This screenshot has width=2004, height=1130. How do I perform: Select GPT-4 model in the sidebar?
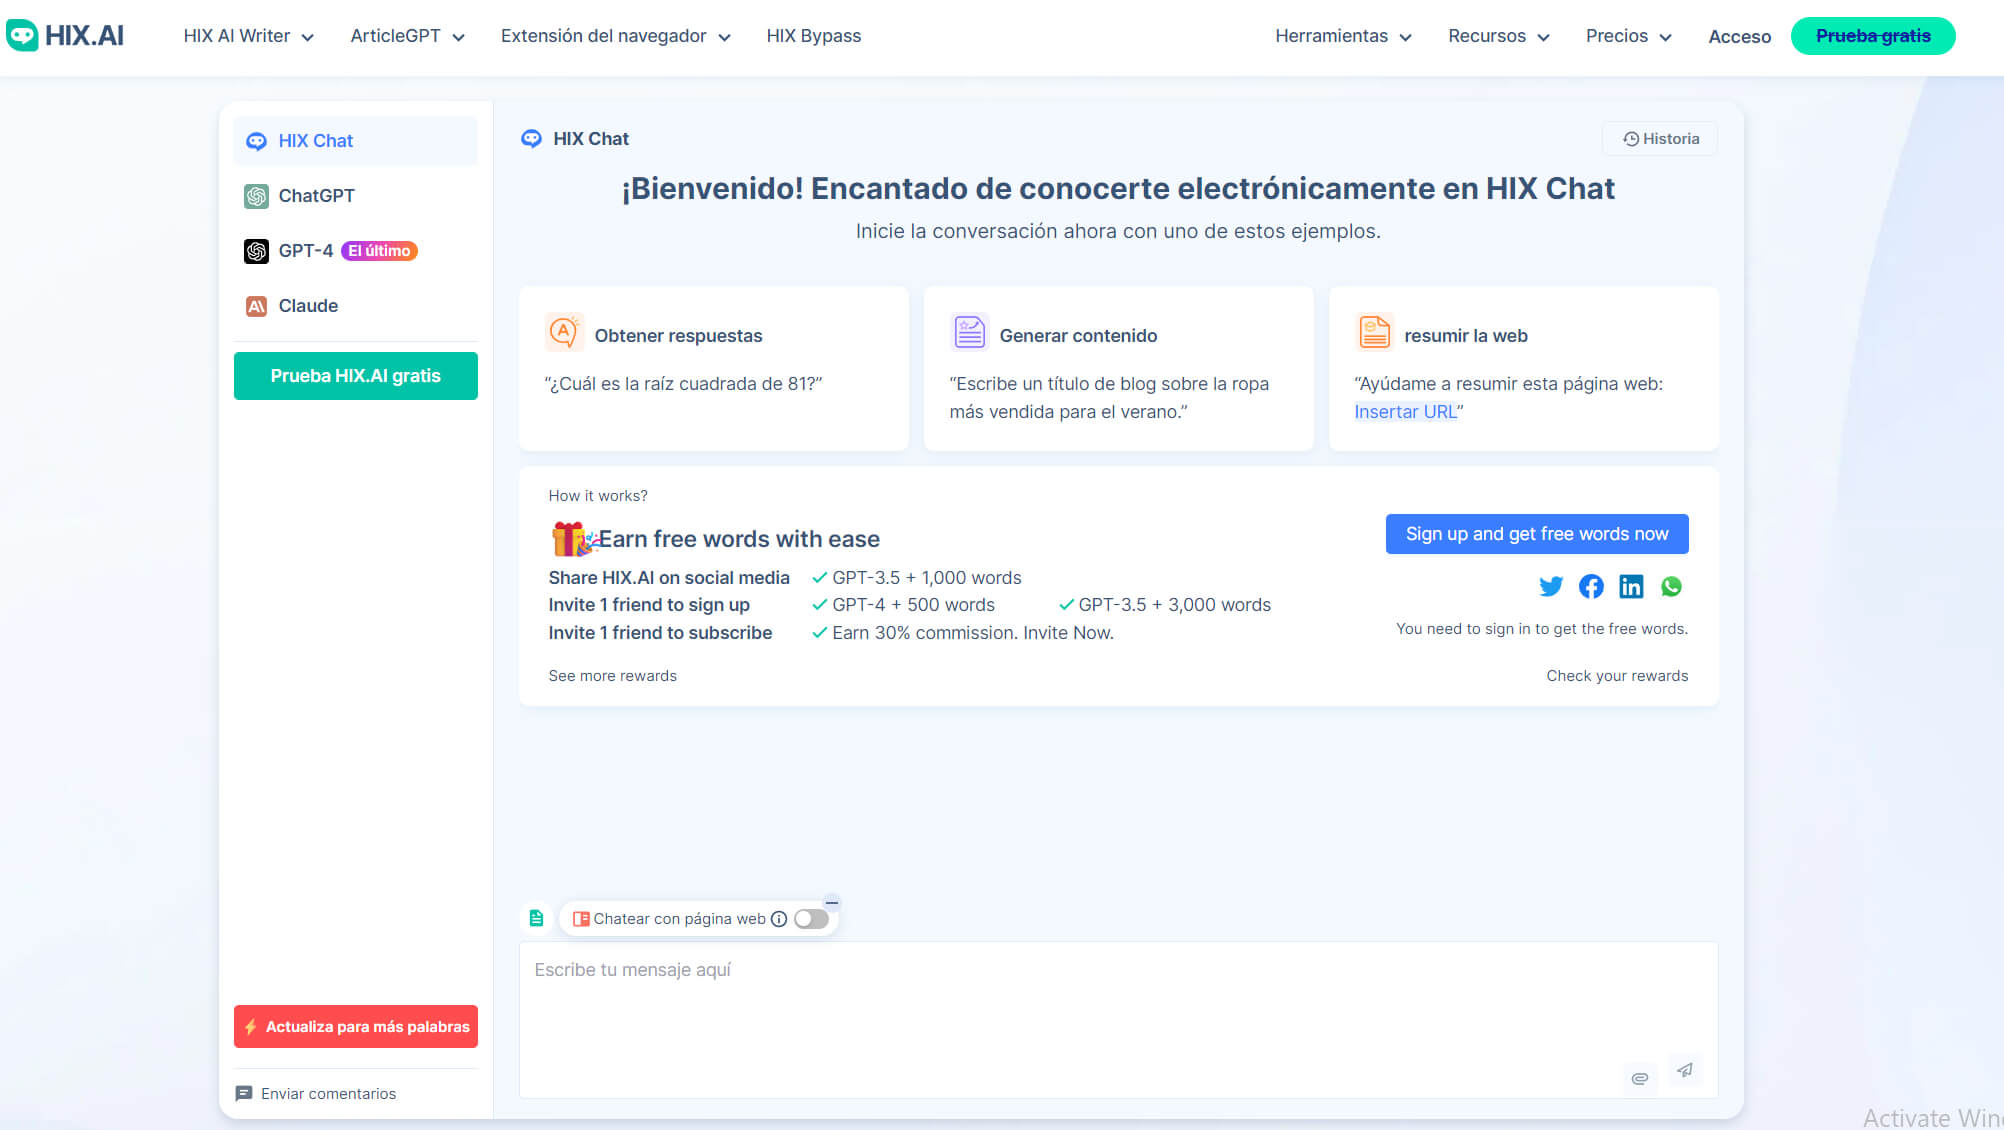[x=355, y=251]
